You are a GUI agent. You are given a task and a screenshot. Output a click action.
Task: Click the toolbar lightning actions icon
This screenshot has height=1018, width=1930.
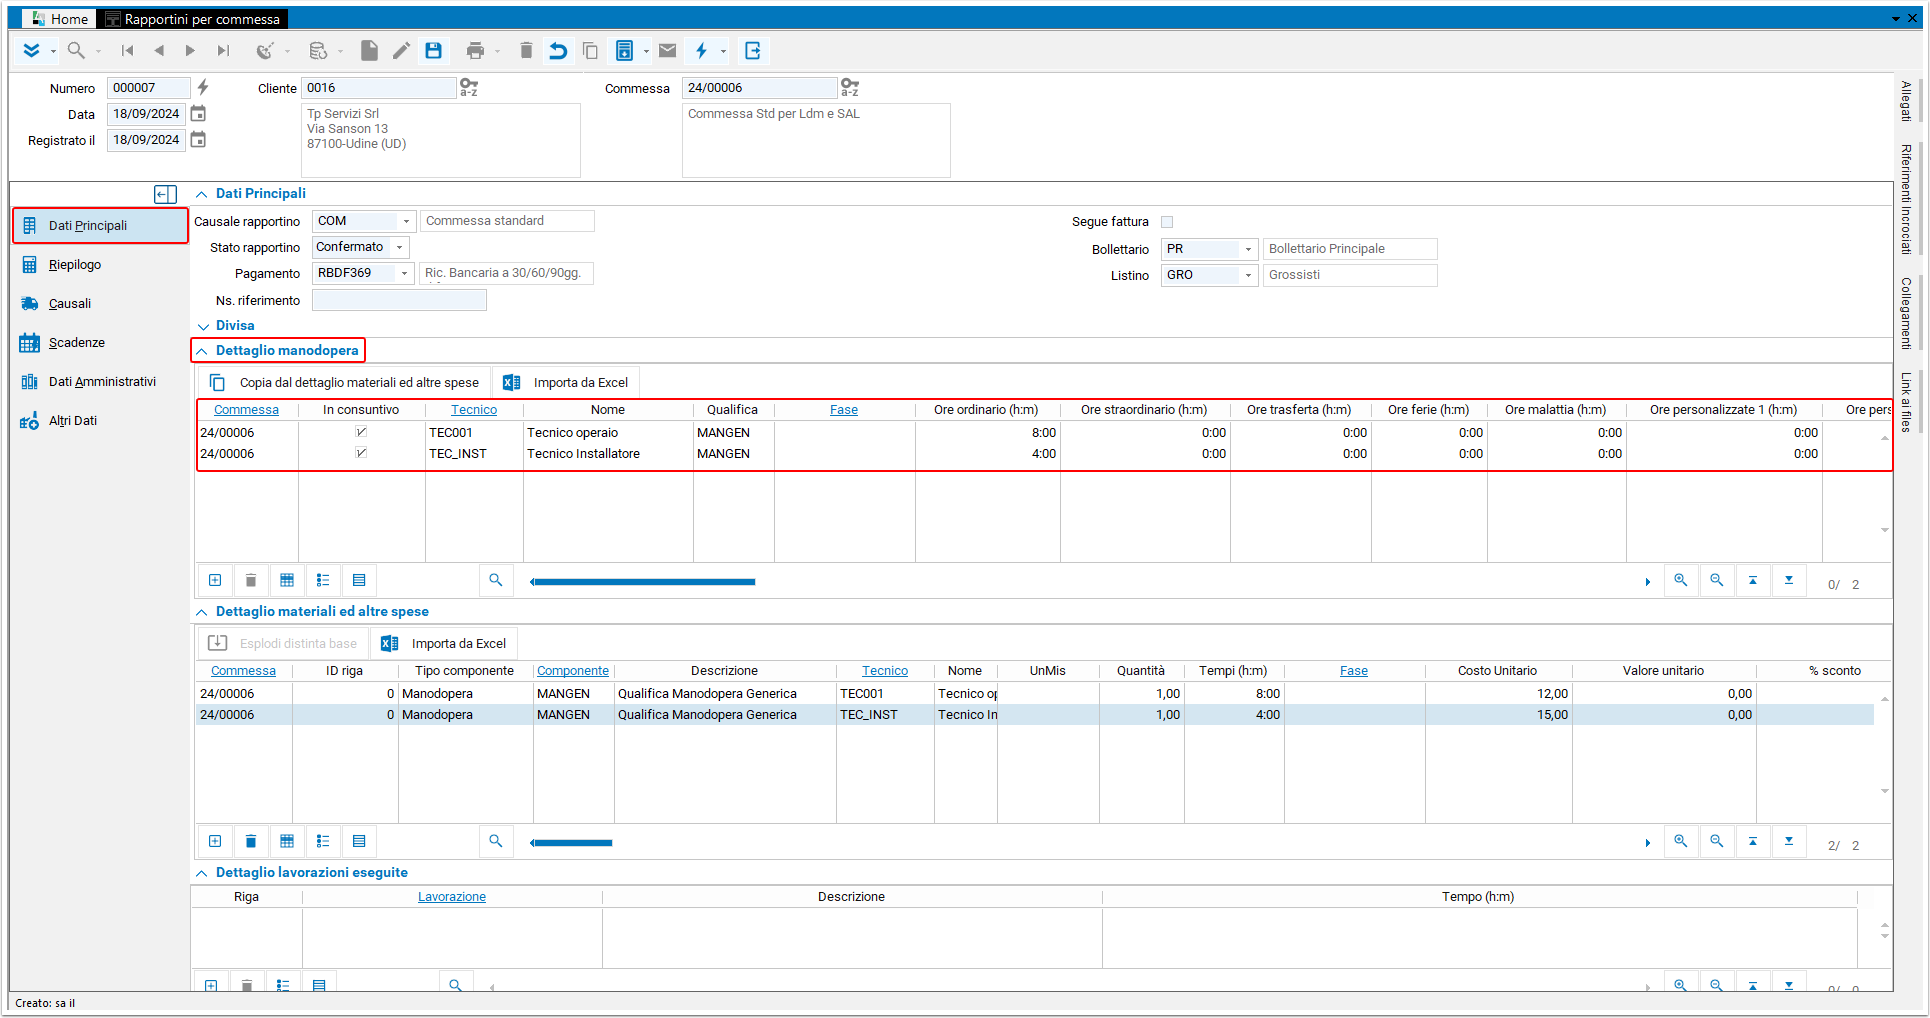[x=701, y=50]
